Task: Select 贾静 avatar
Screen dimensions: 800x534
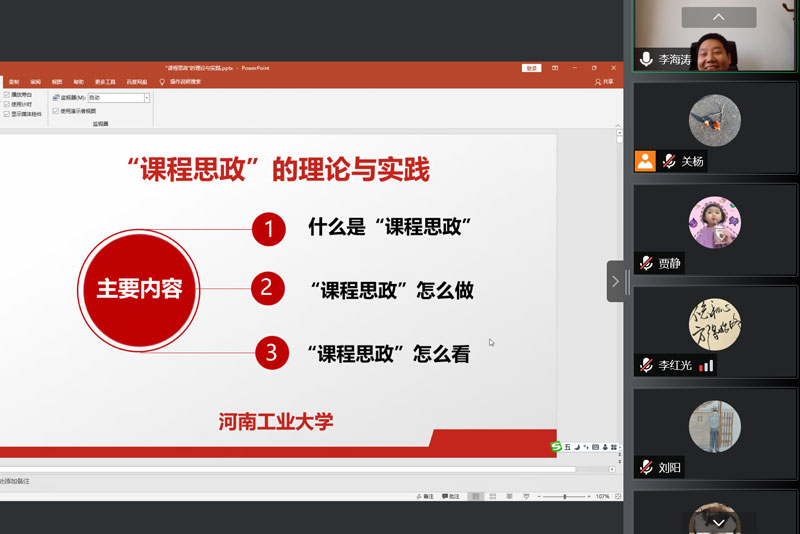Action: pyautogui.click(x=714, y=222)
